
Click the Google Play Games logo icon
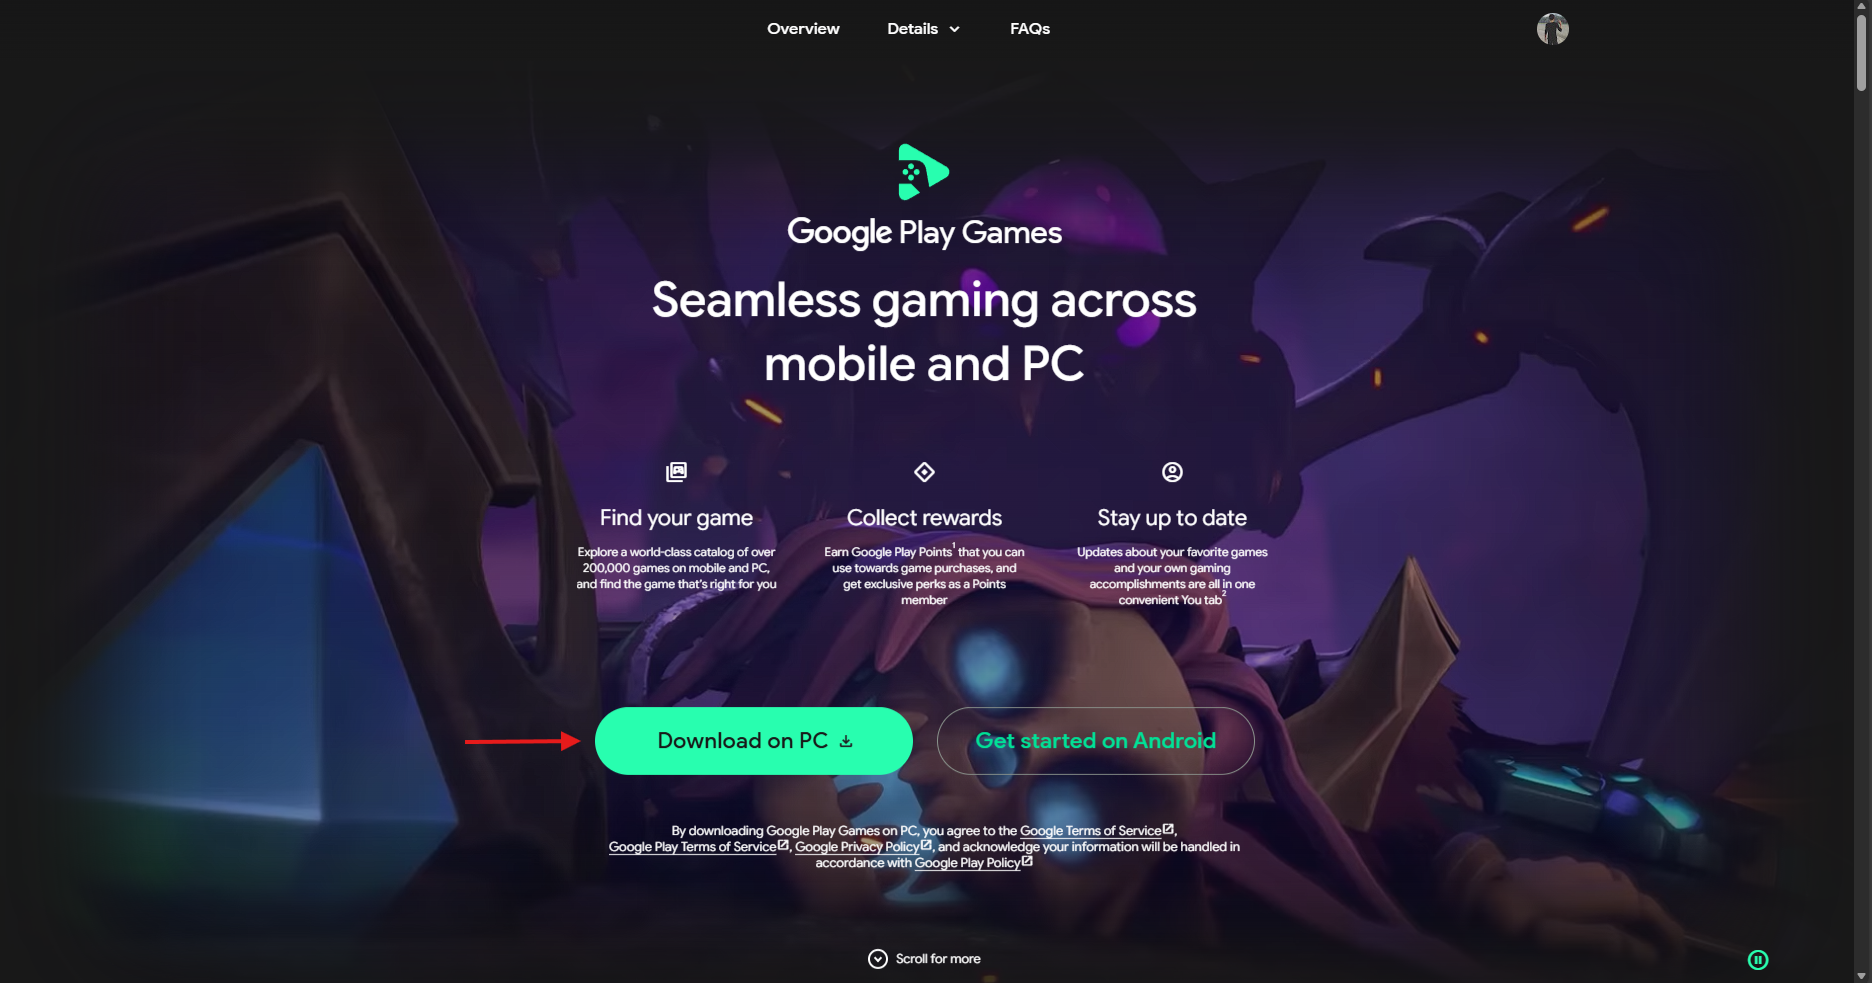(923, 172)
